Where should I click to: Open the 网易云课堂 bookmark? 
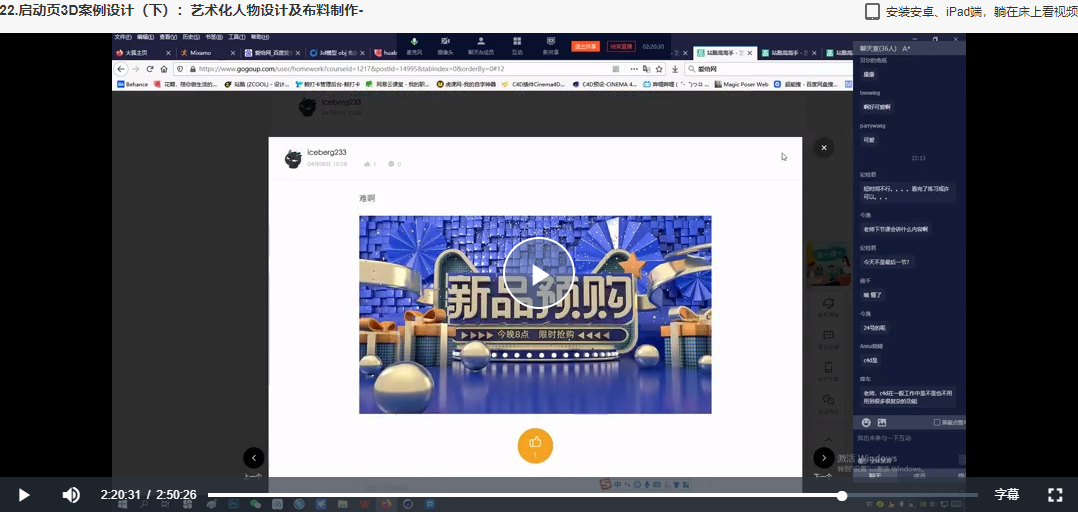click(398, 85)
